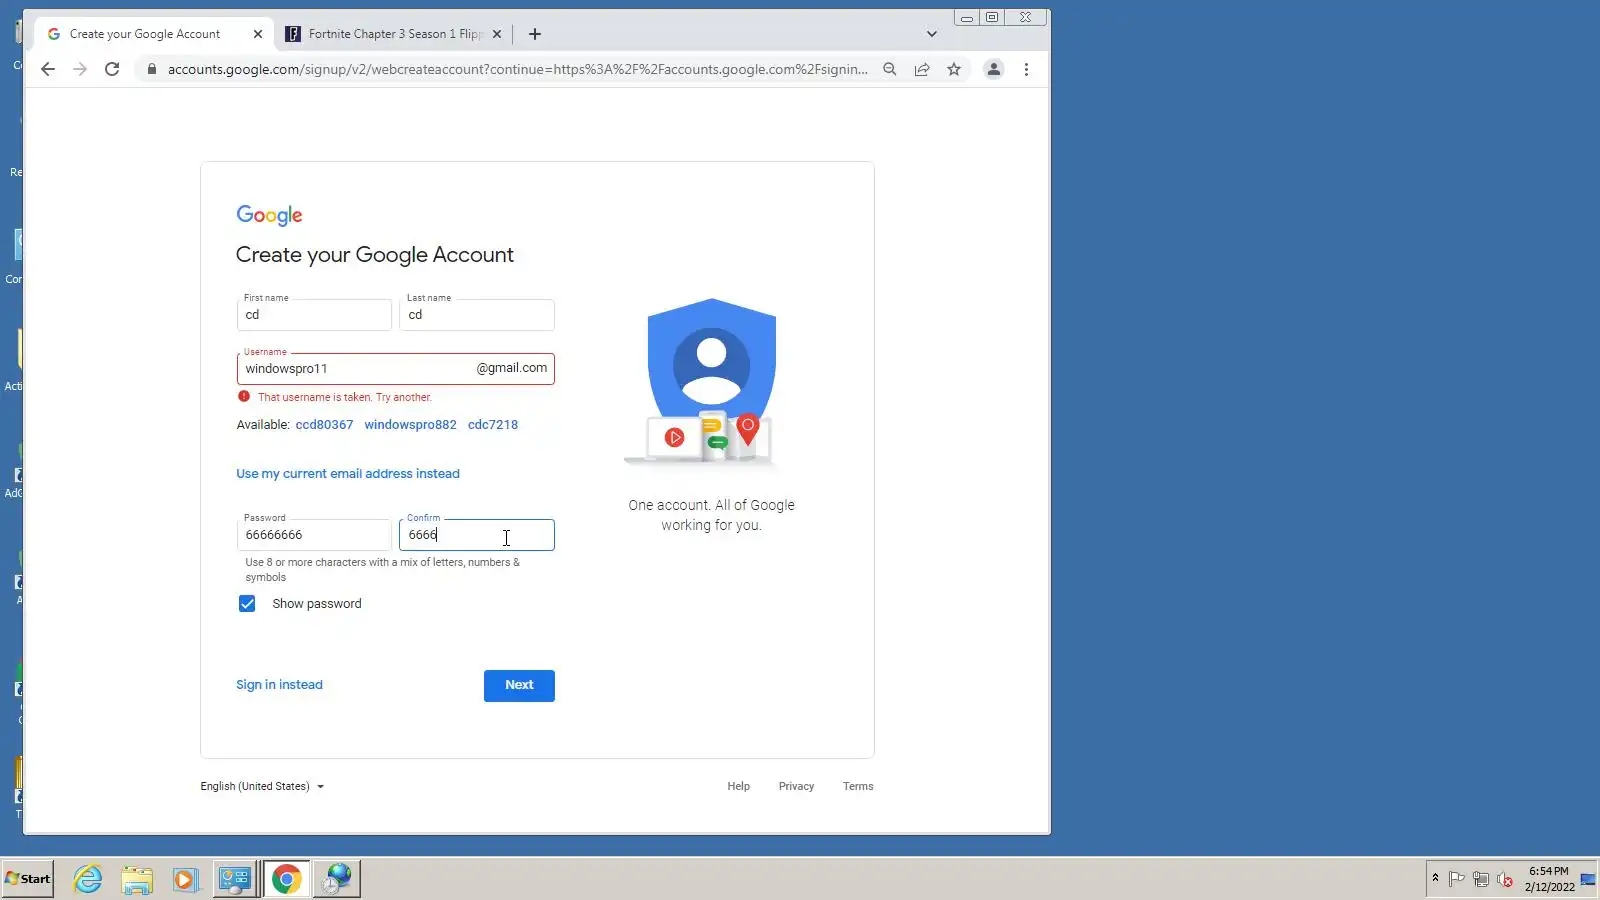Click the Password field
Viewport: 1600px width, 900px height.
coord(314,535)
